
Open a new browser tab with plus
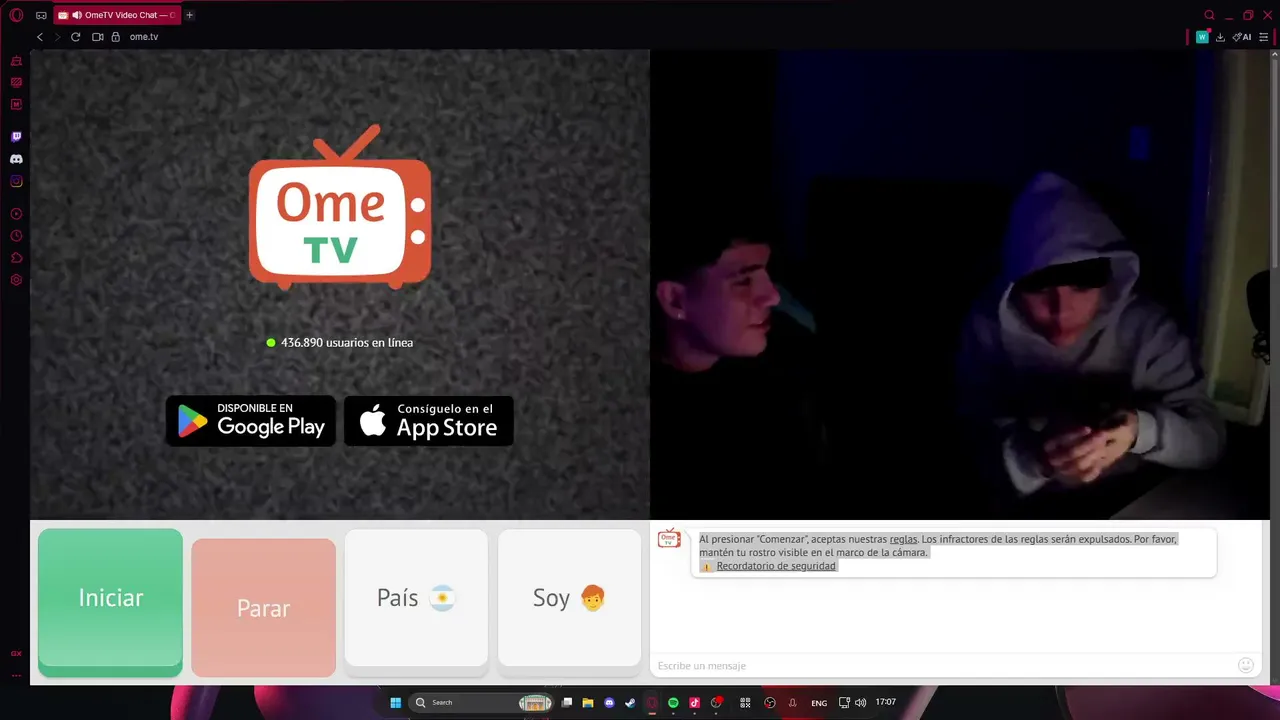(x=189, y=15)
